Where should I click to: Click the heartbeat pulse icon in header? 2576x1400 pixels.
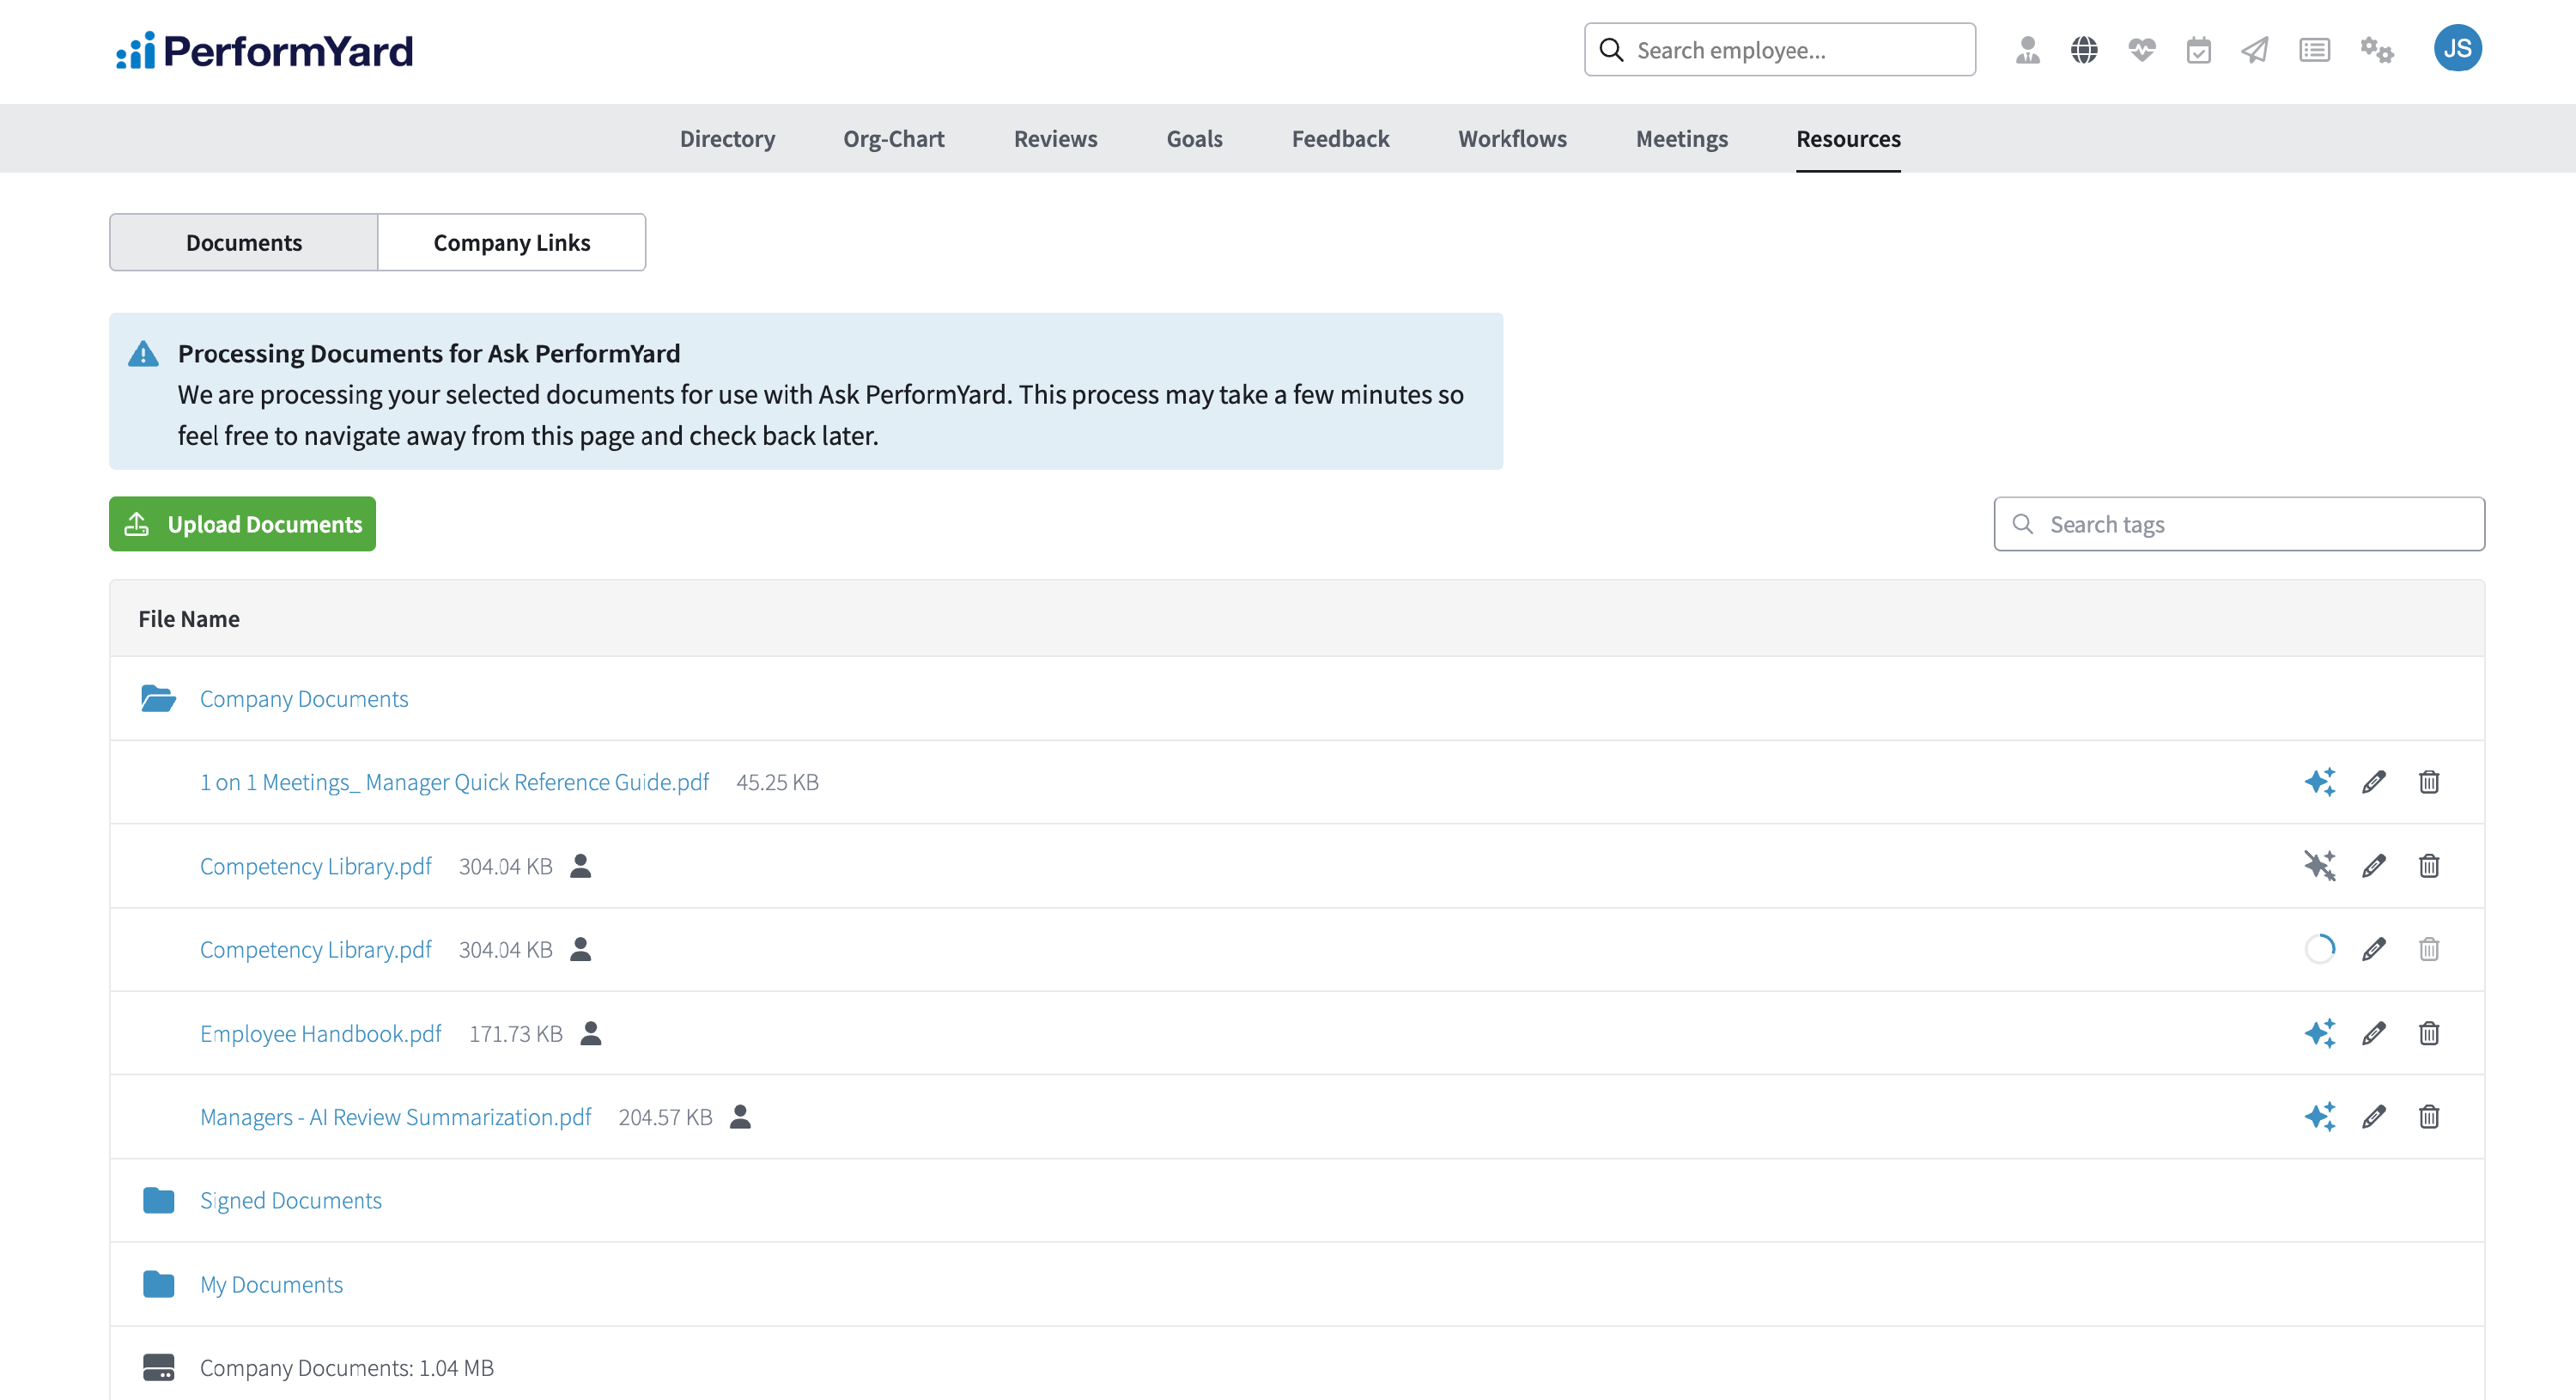(2141, 50)
